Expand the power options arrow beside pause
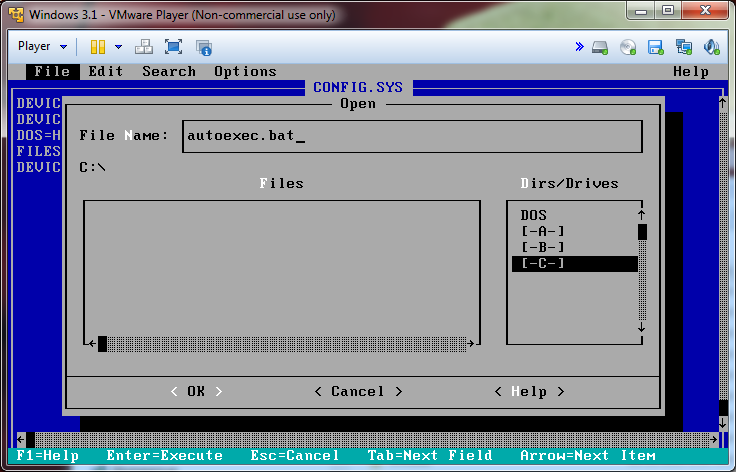 (x=118, y=47)
